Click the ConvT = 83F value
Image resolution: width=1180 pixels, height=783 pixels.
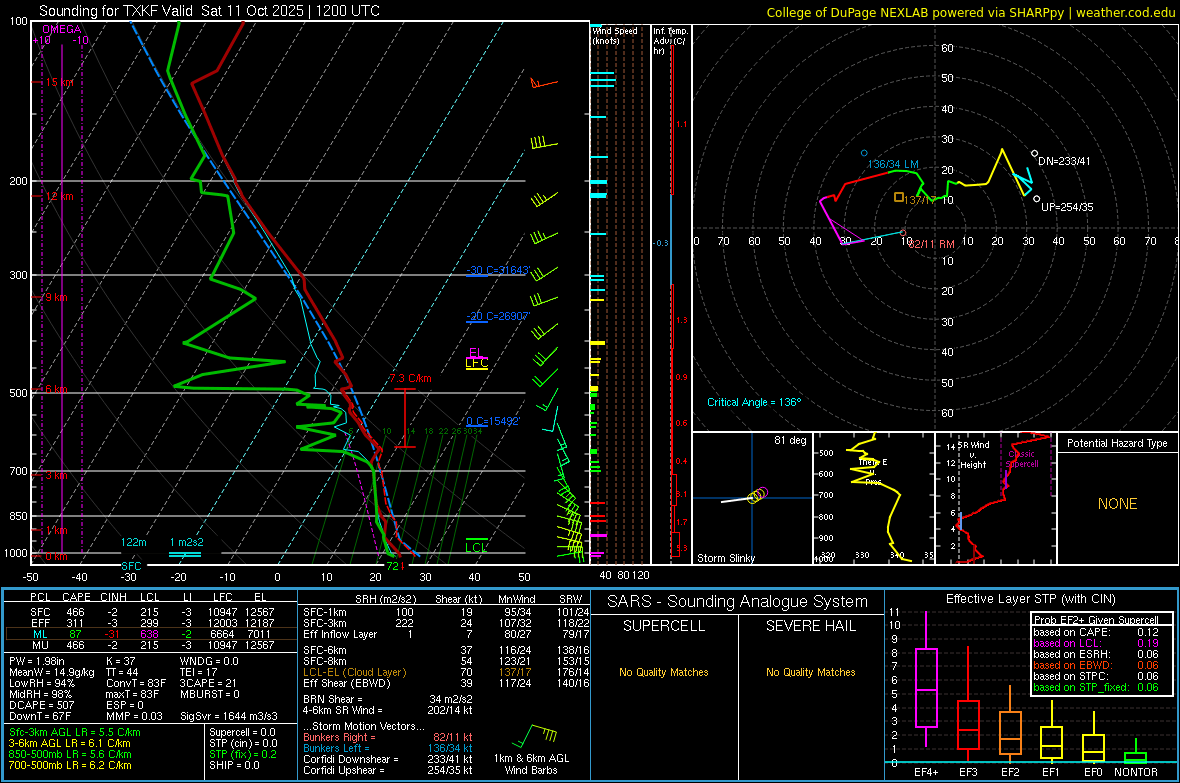136,684
